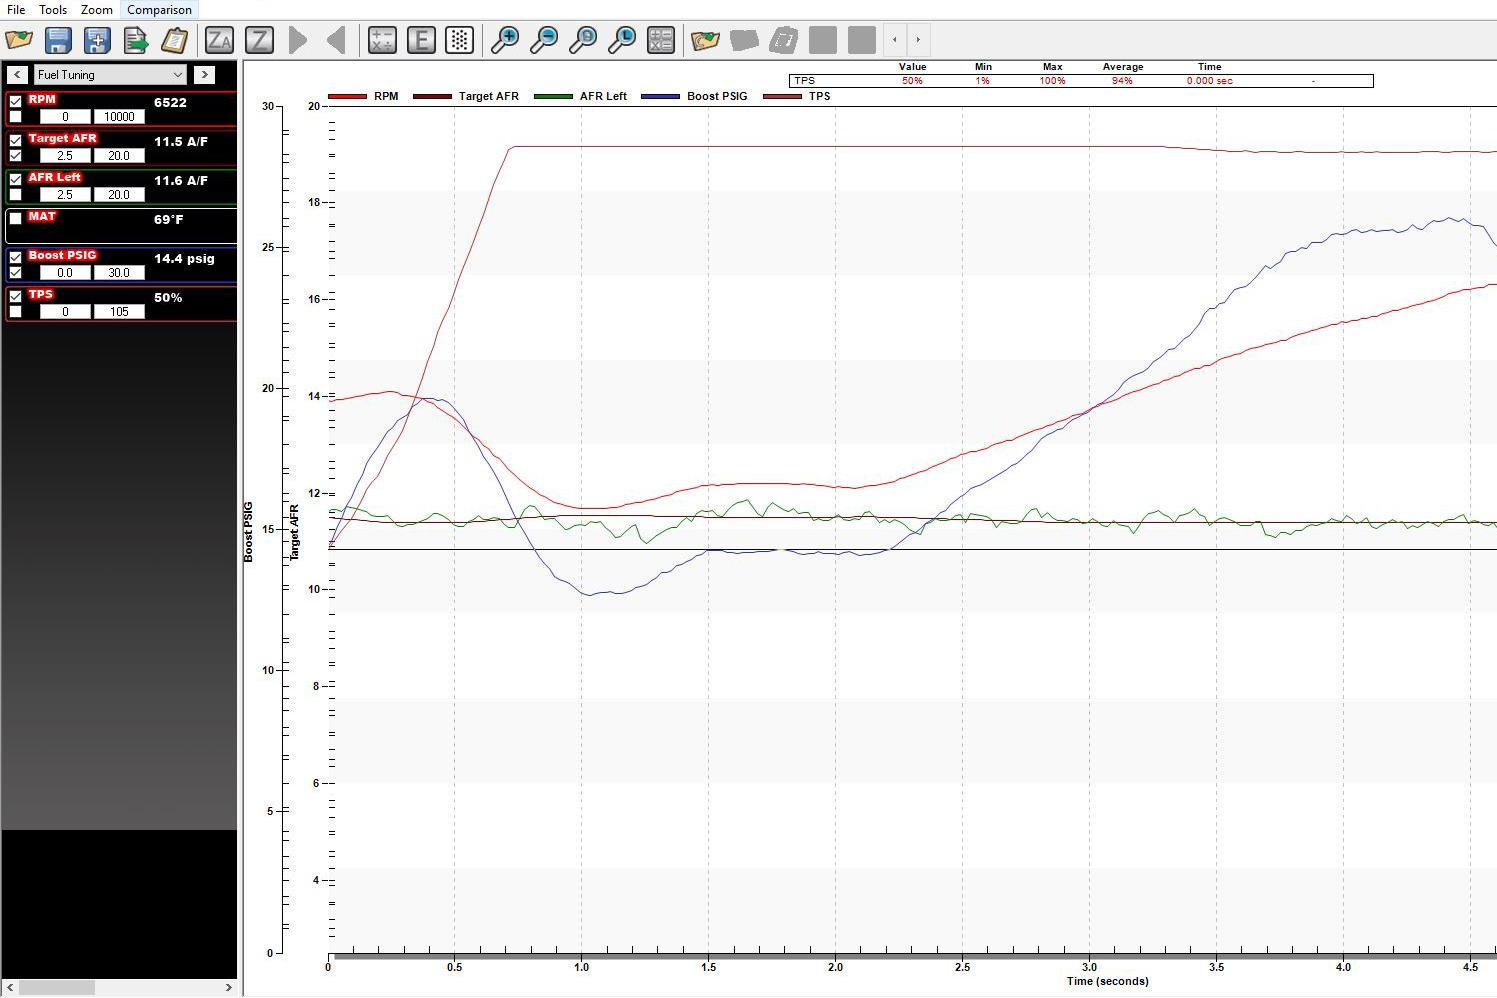
Task: Click the Target AFR legend entry above graph
Action: 466,97
